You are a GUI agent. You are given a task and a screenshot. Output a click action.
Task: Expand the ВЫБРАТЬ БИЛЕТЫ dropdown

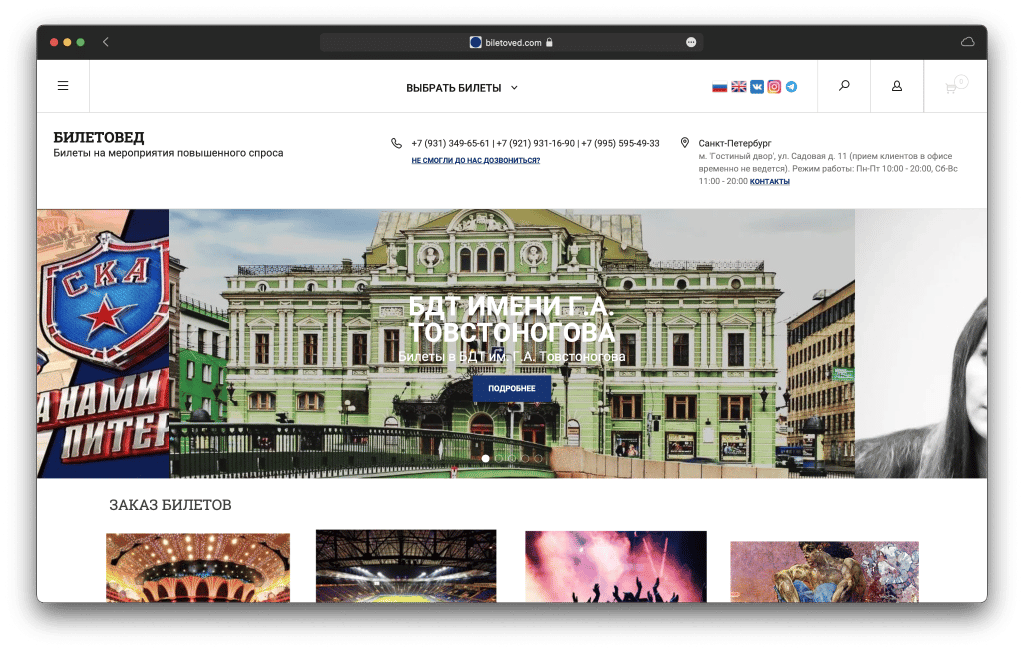coord(462,87)
